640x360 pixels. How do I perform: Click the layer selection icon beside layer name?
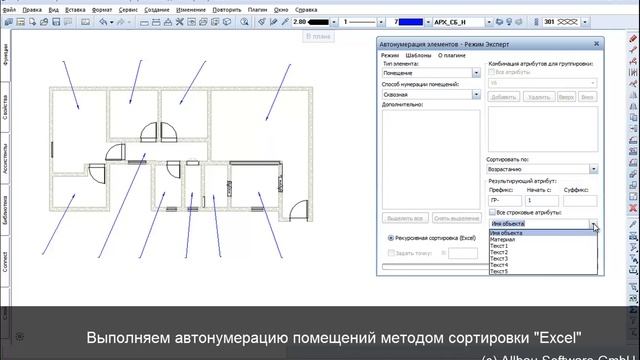[499, 22]
